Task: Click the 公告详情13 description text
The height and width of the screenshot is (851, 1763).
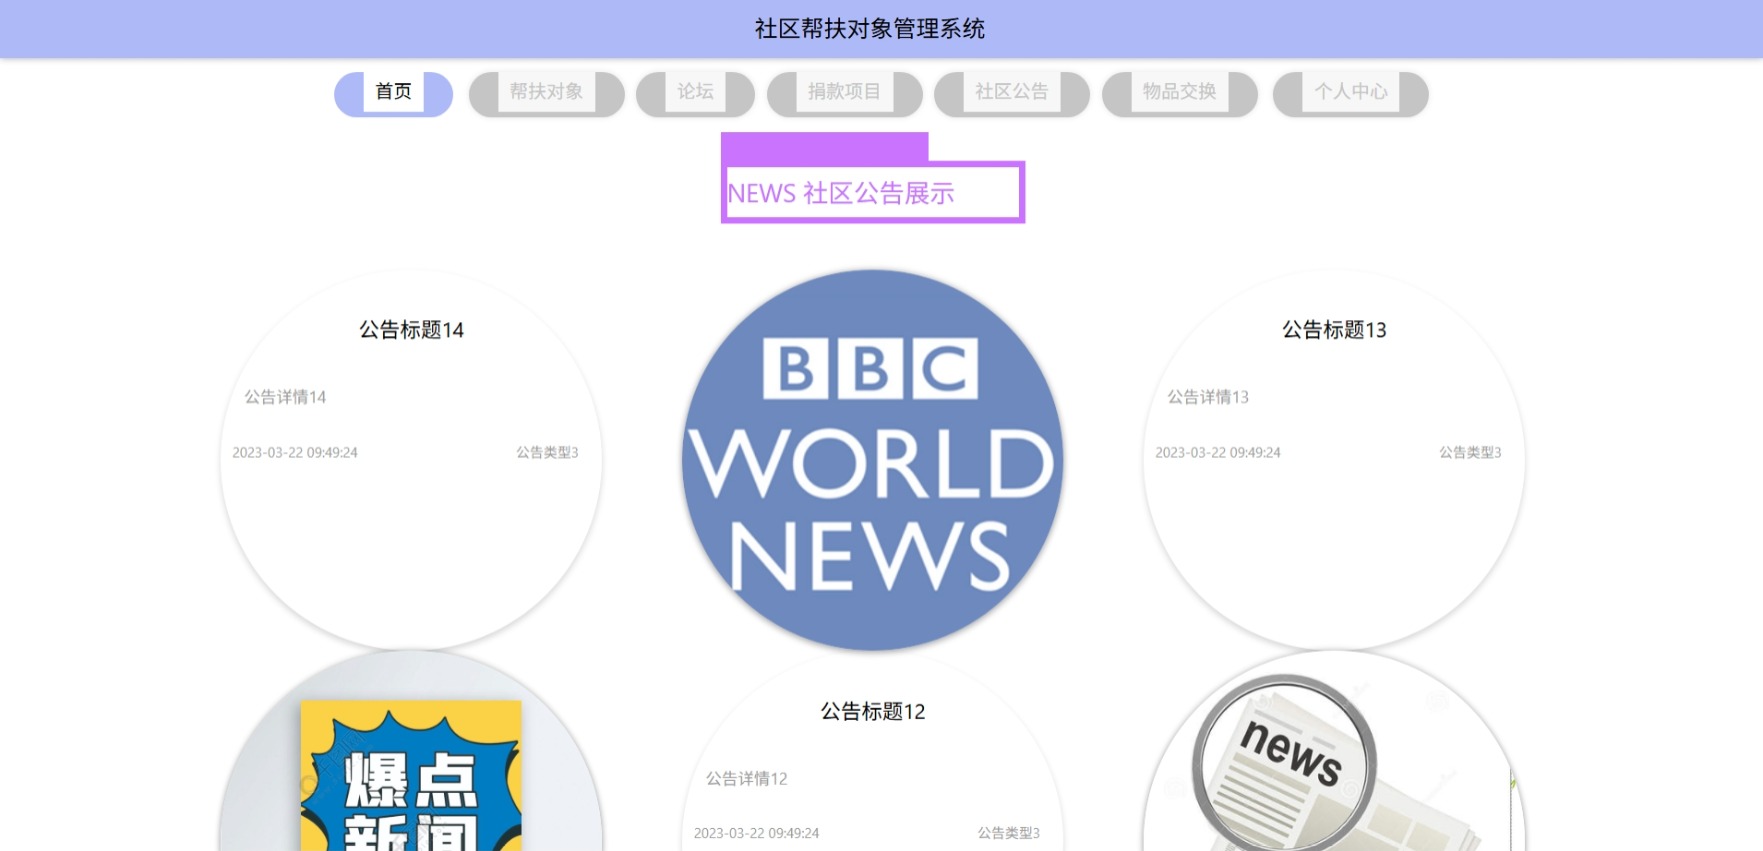Action: (x=1208, y=397)
